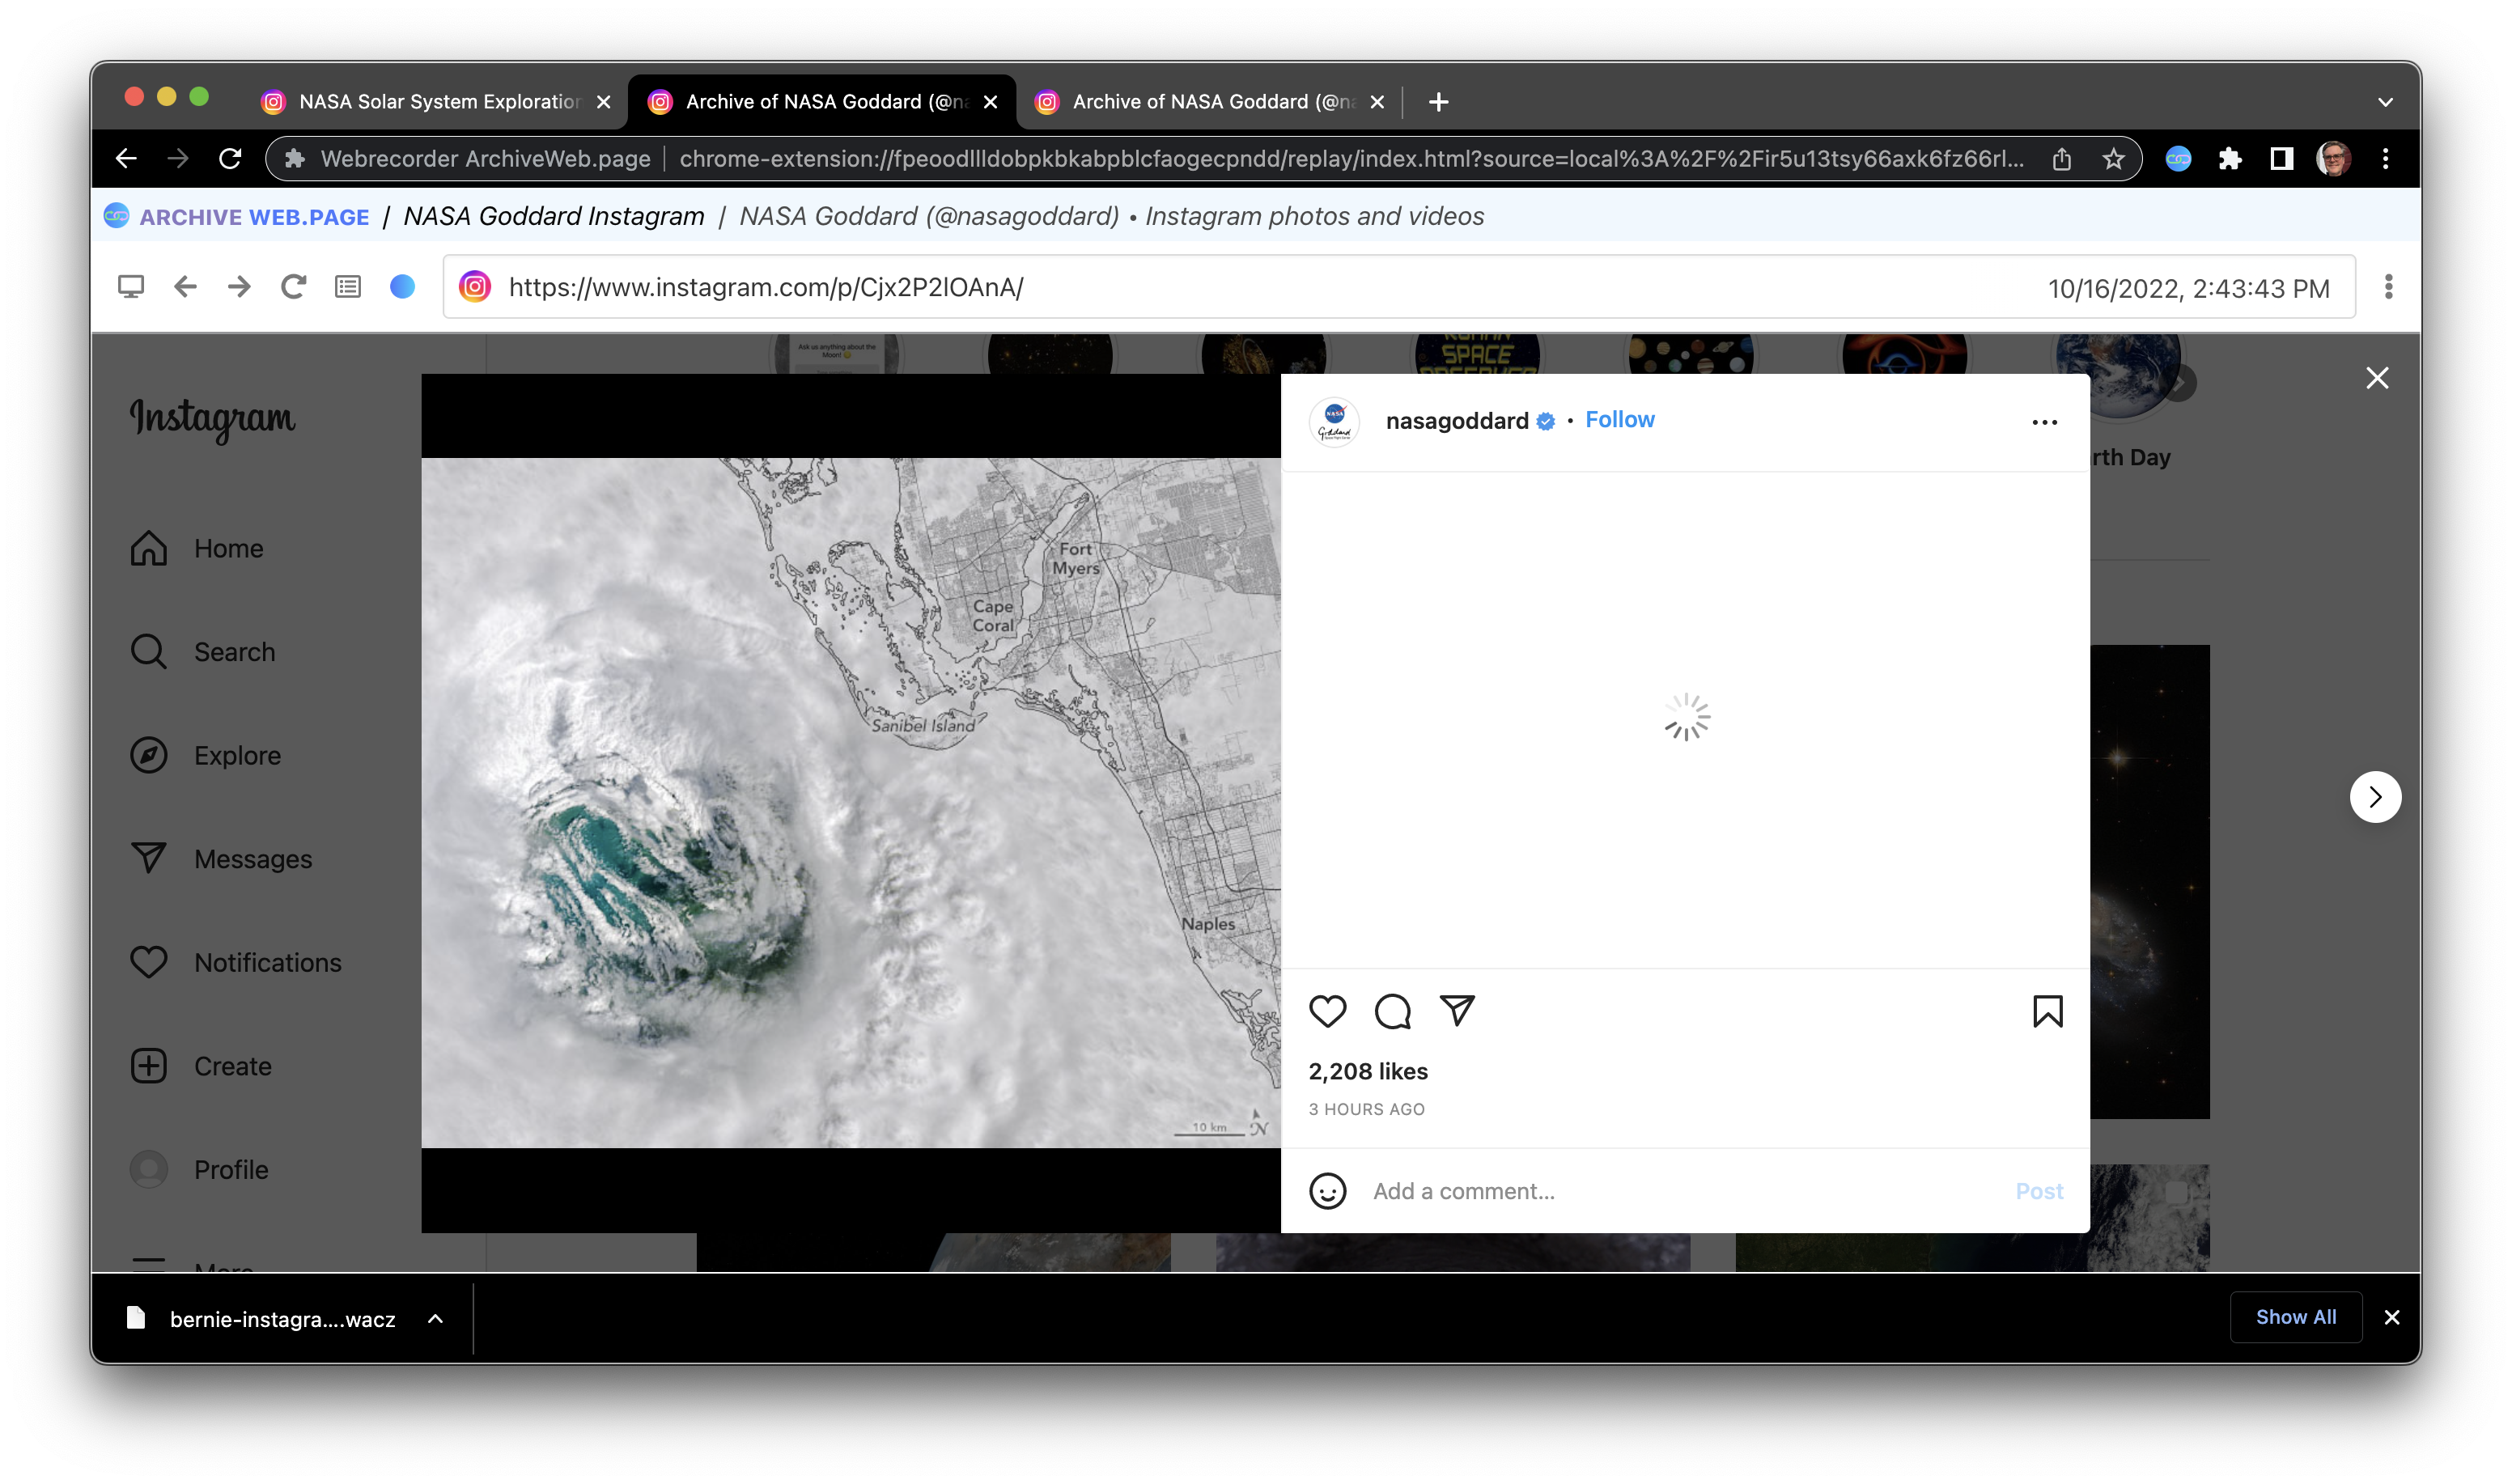Like the post with the heart icon
Screen dimensions: 2512x1484
[x=1328, y=1011]
